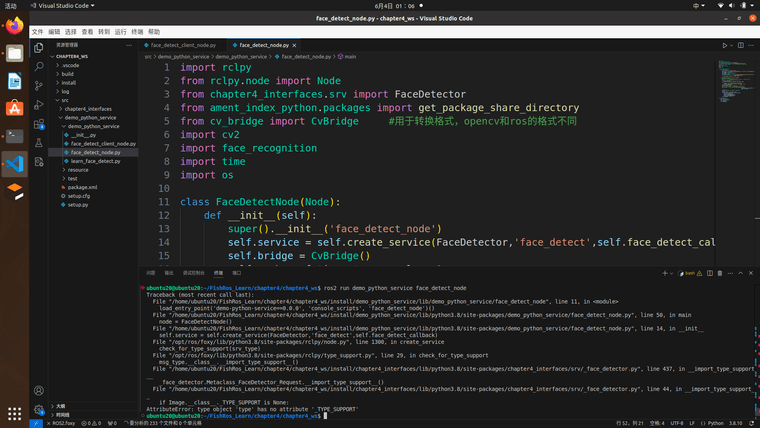Open the Manage settings gear

[39, 410]
